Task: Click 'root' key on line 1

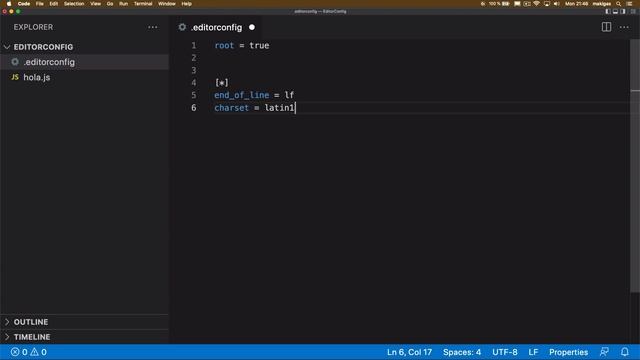Action: coord(224,46)
